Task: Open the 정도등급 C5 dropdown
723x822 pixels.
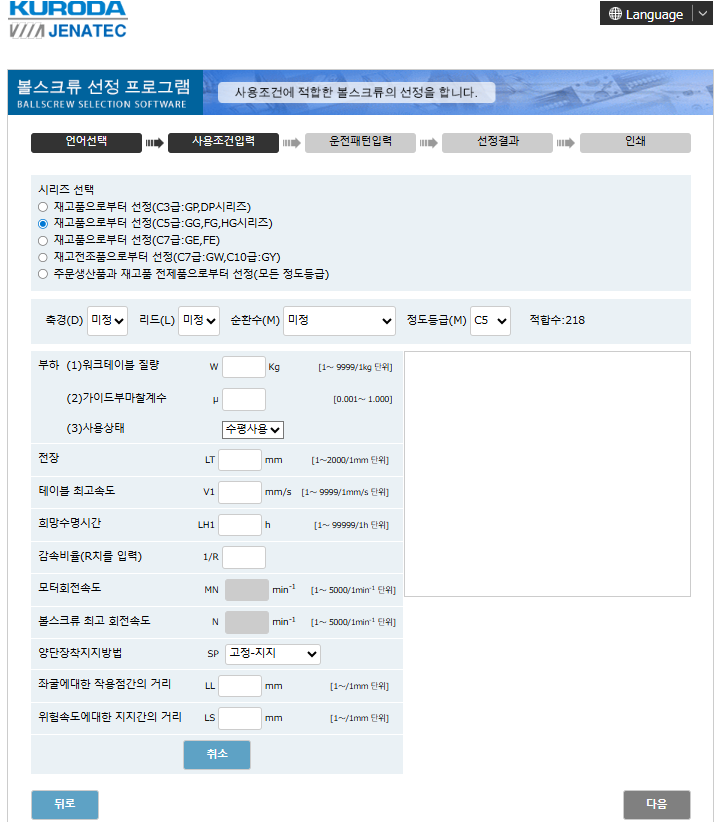Action: (491, 321)
